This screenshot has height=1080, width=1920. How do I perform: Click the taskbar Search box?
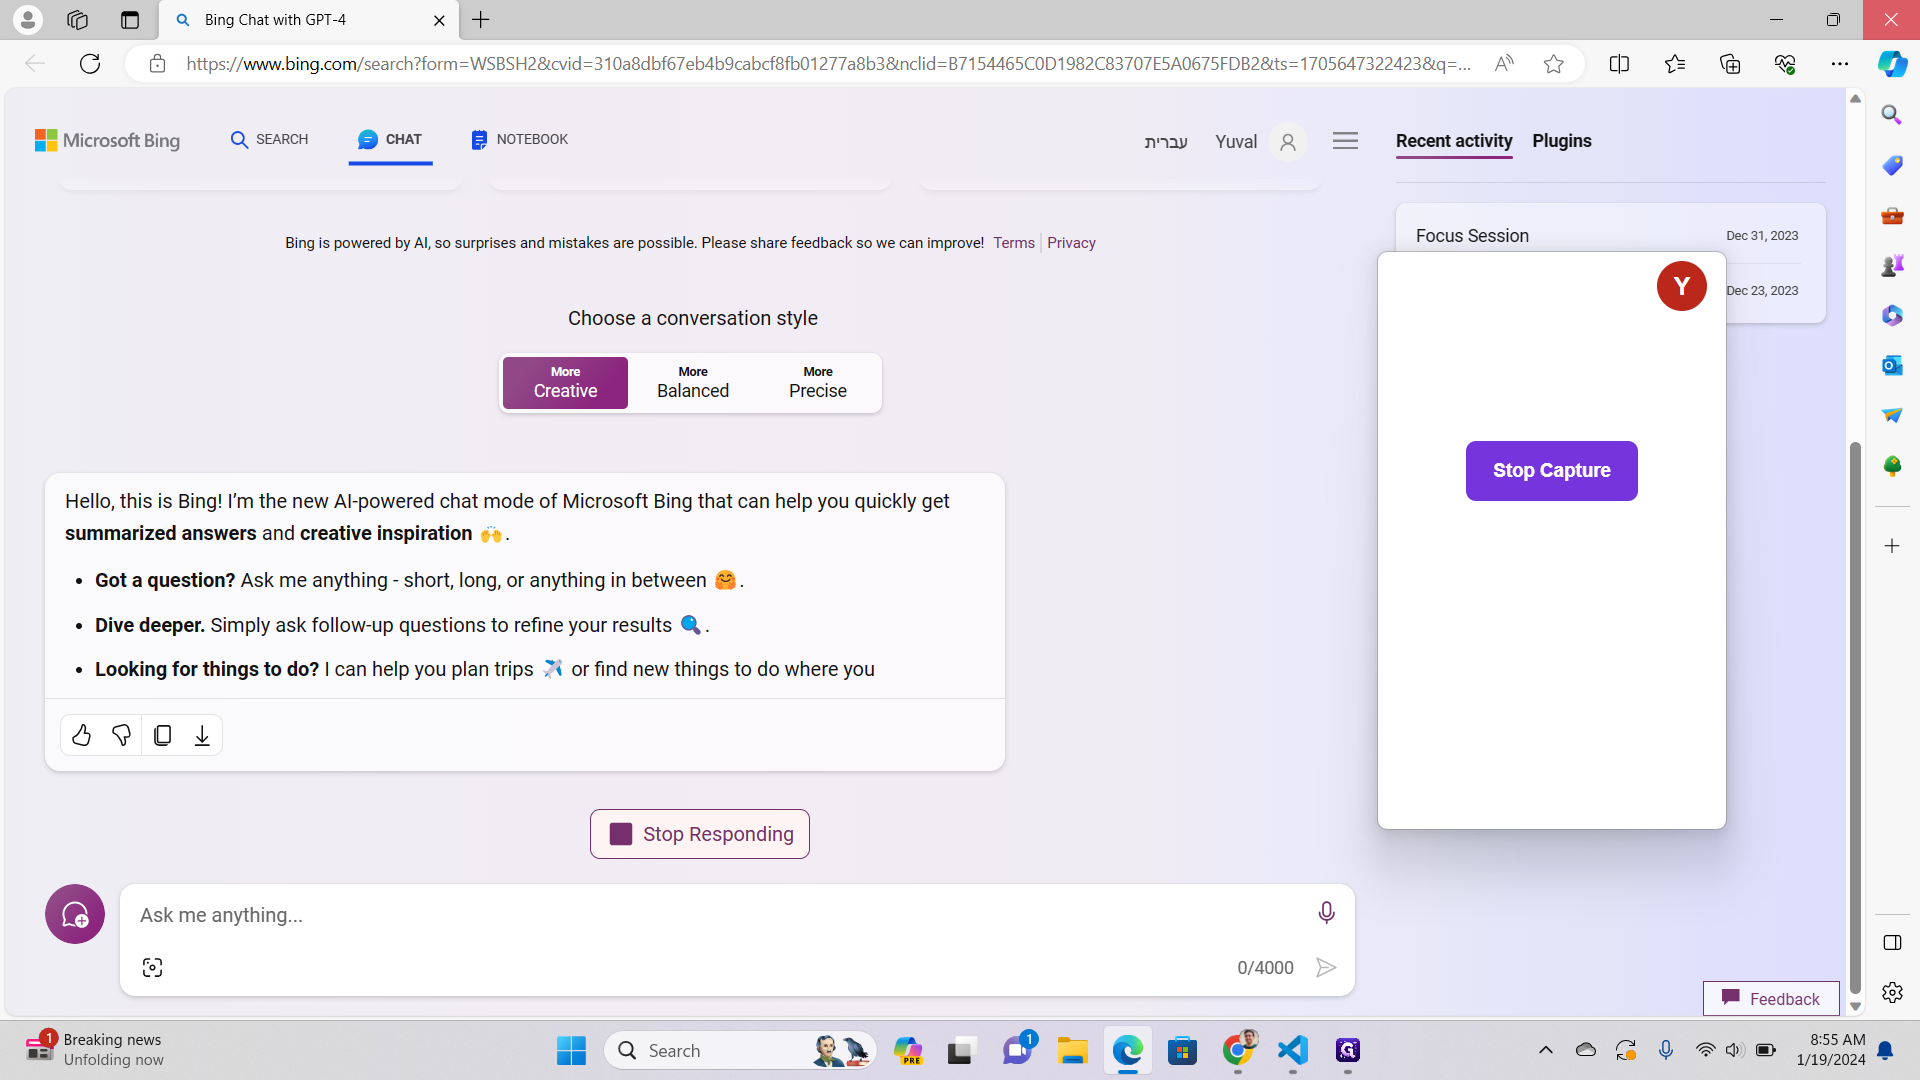[x=740, y=1050]
